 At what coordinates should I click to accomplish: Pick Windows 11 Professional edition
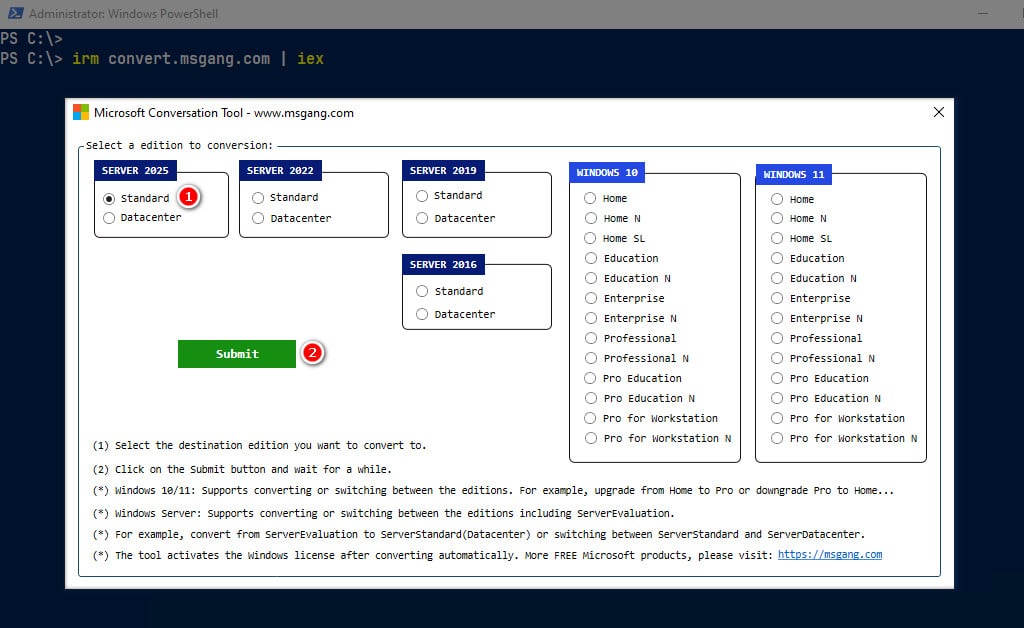point(776,338)
